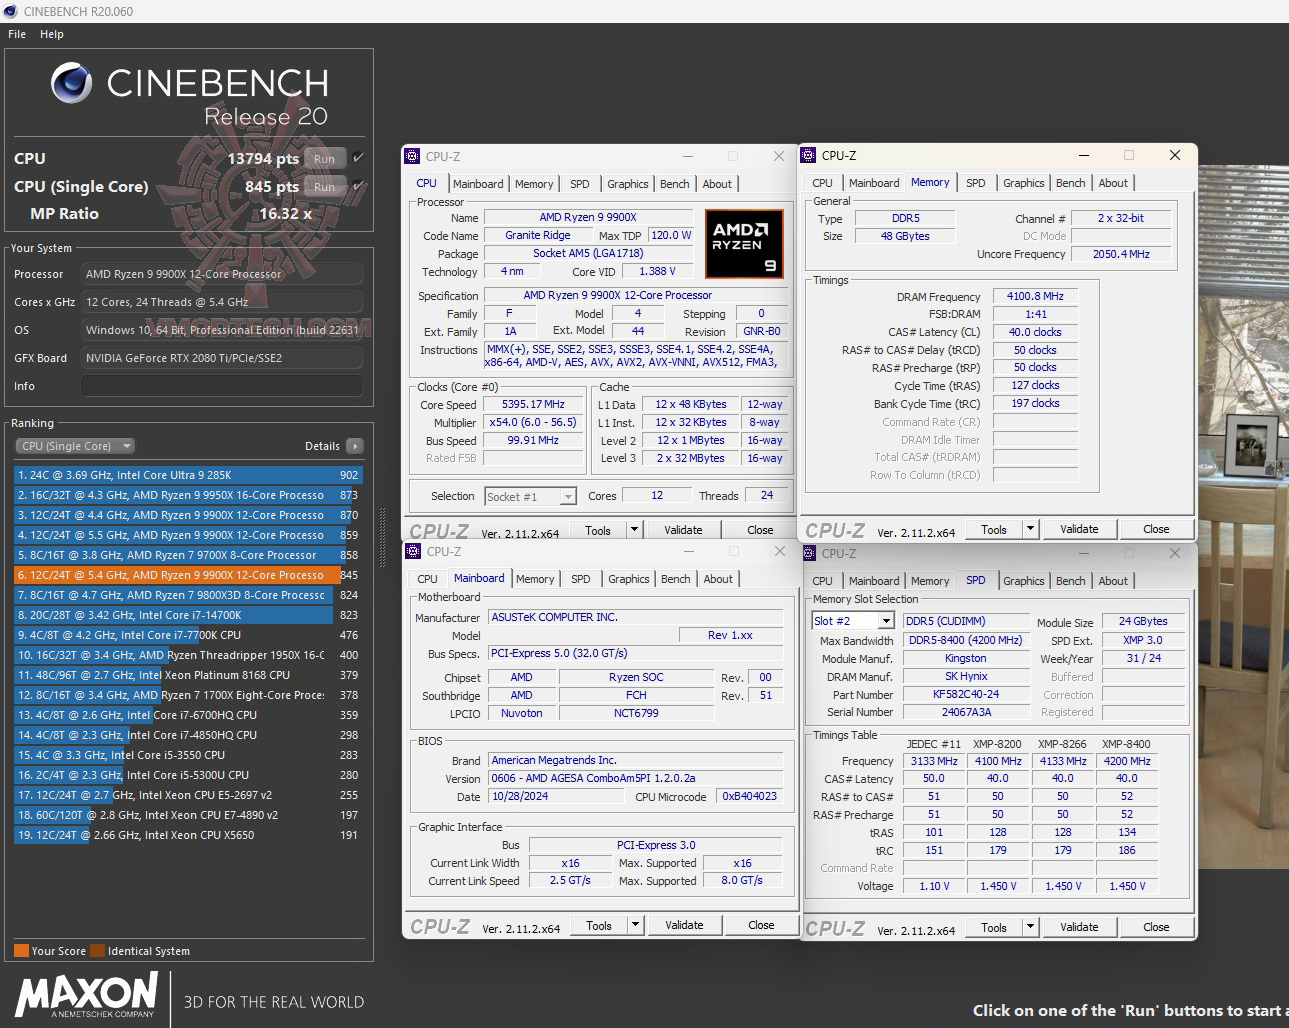
Task: Click the CPU-Z icon of the processor window title bar
Action: pyautogui.click(x=412, y=156)
